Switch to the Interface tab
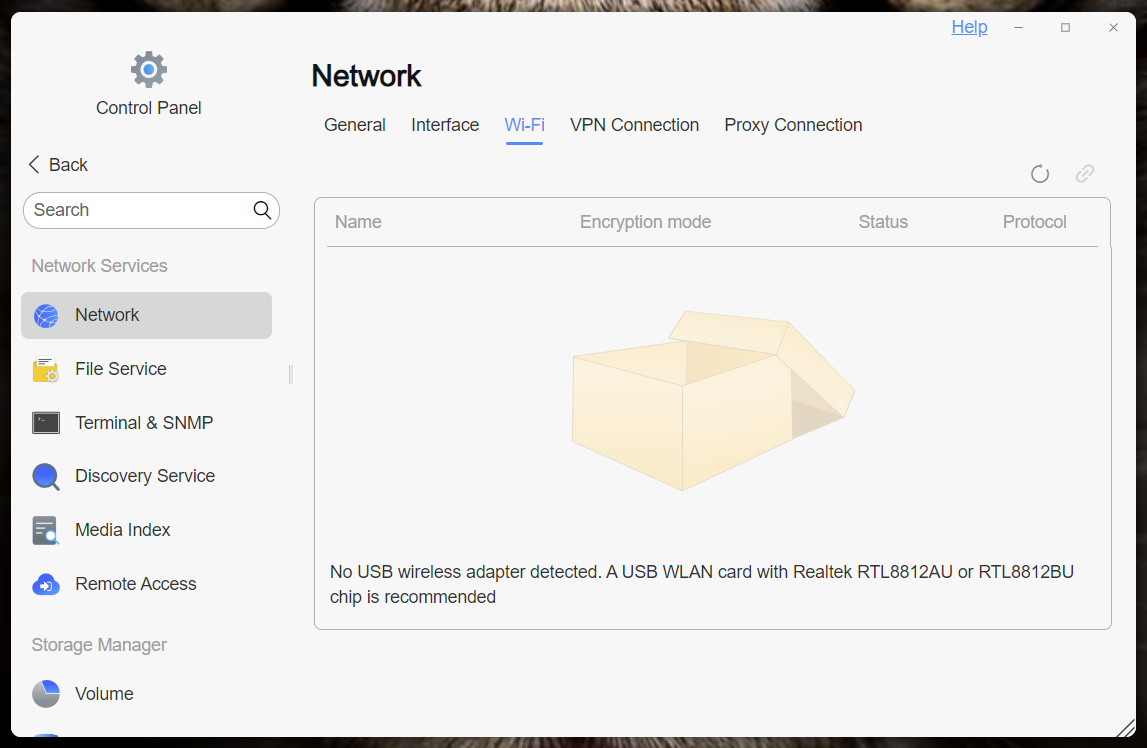 [x=445, y=125]
